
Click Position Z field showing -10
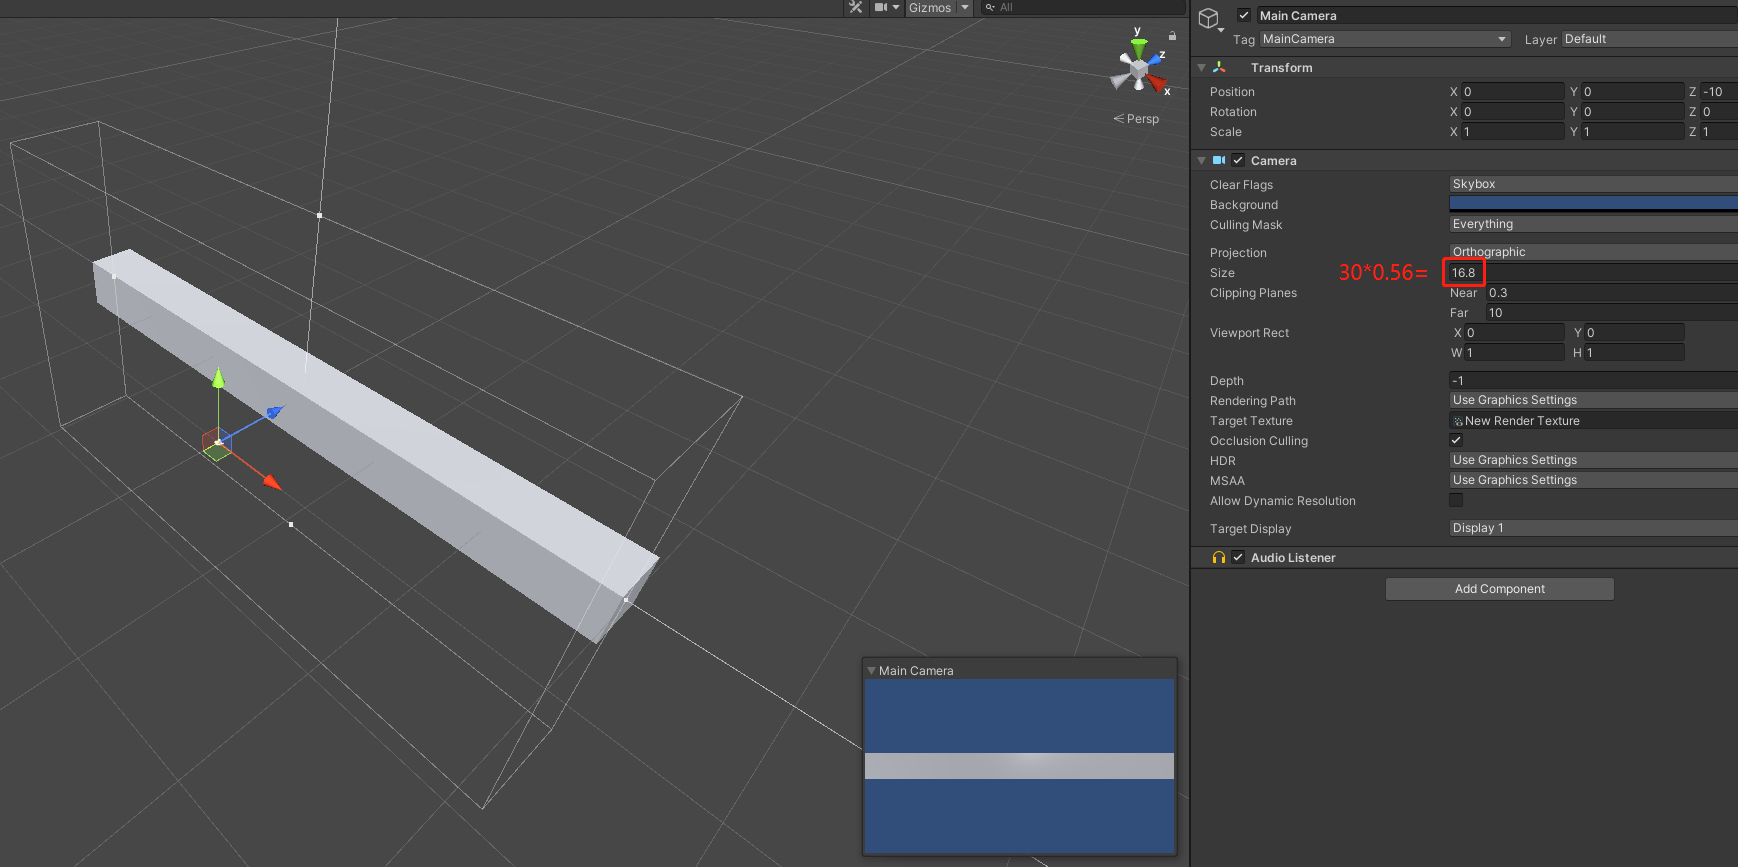click(1719, 92)
